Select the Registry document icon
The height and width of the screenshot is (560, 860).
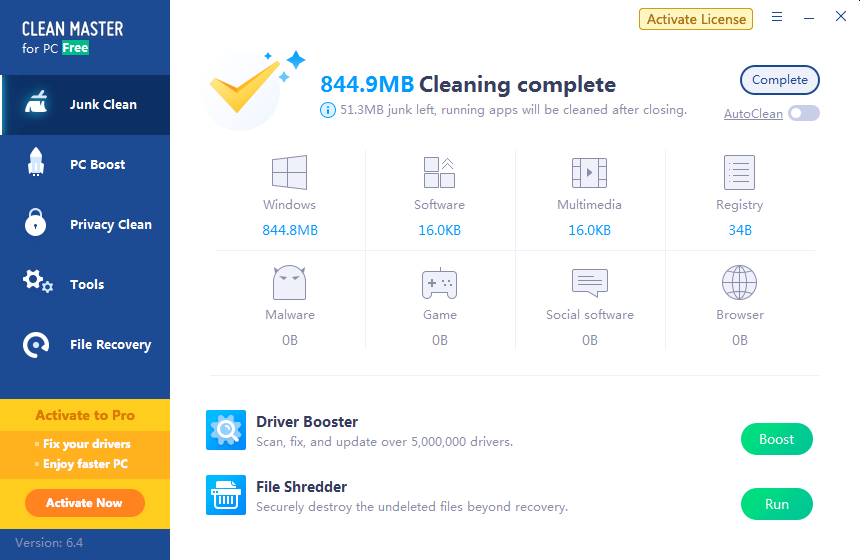click(739, 172)
